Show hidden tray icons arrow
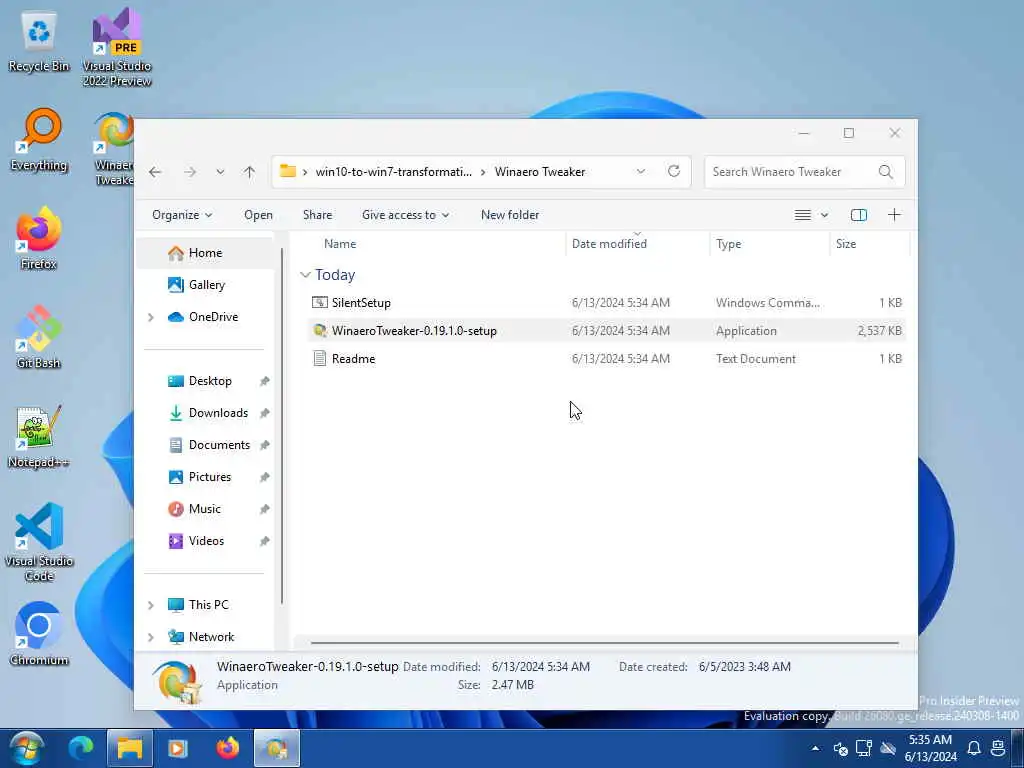Viewport: 1024px width, 768px height. 816,748
